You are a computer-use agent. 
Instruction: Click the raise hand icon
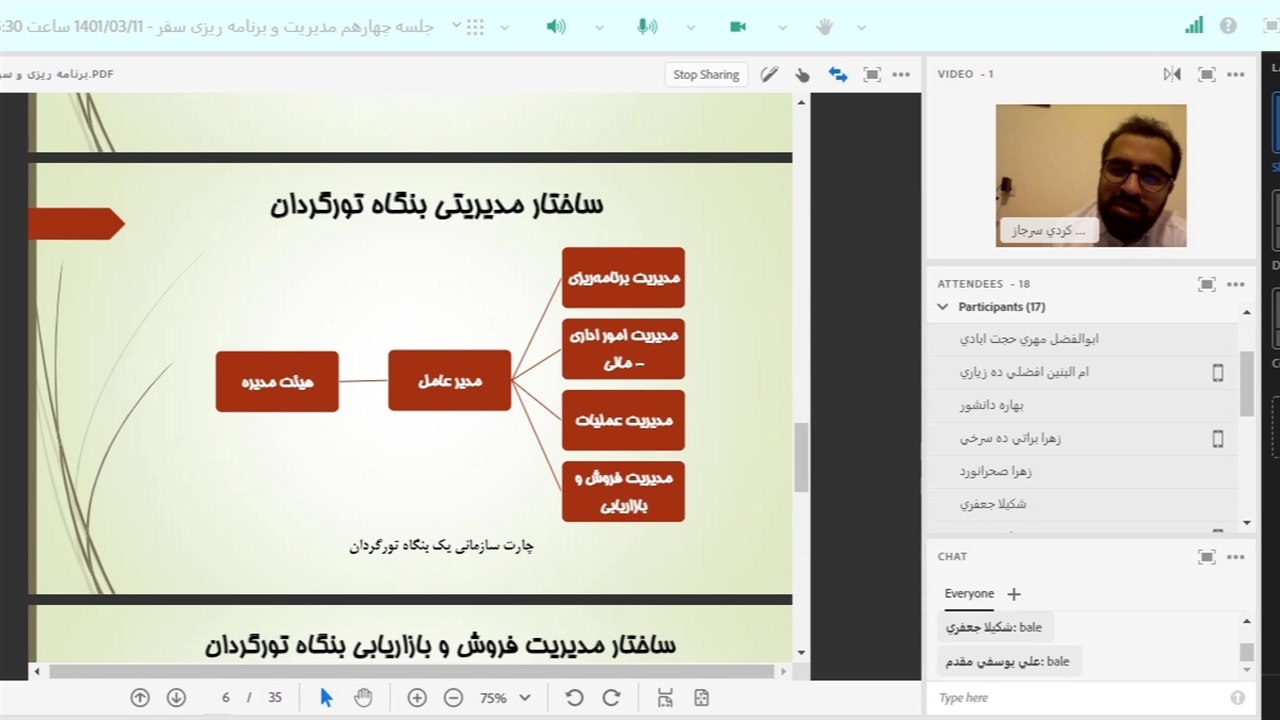(824, 27)
